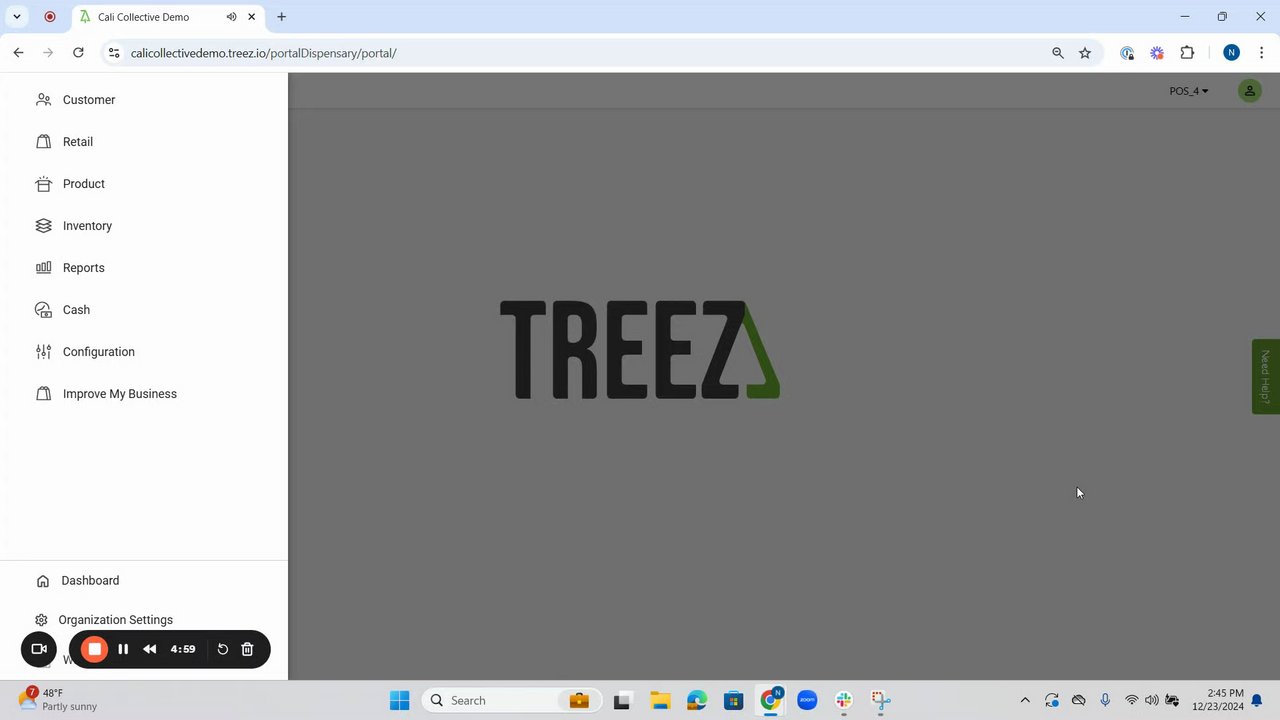
Task: View site information icon in address bar
Action: tap(114, 53)
